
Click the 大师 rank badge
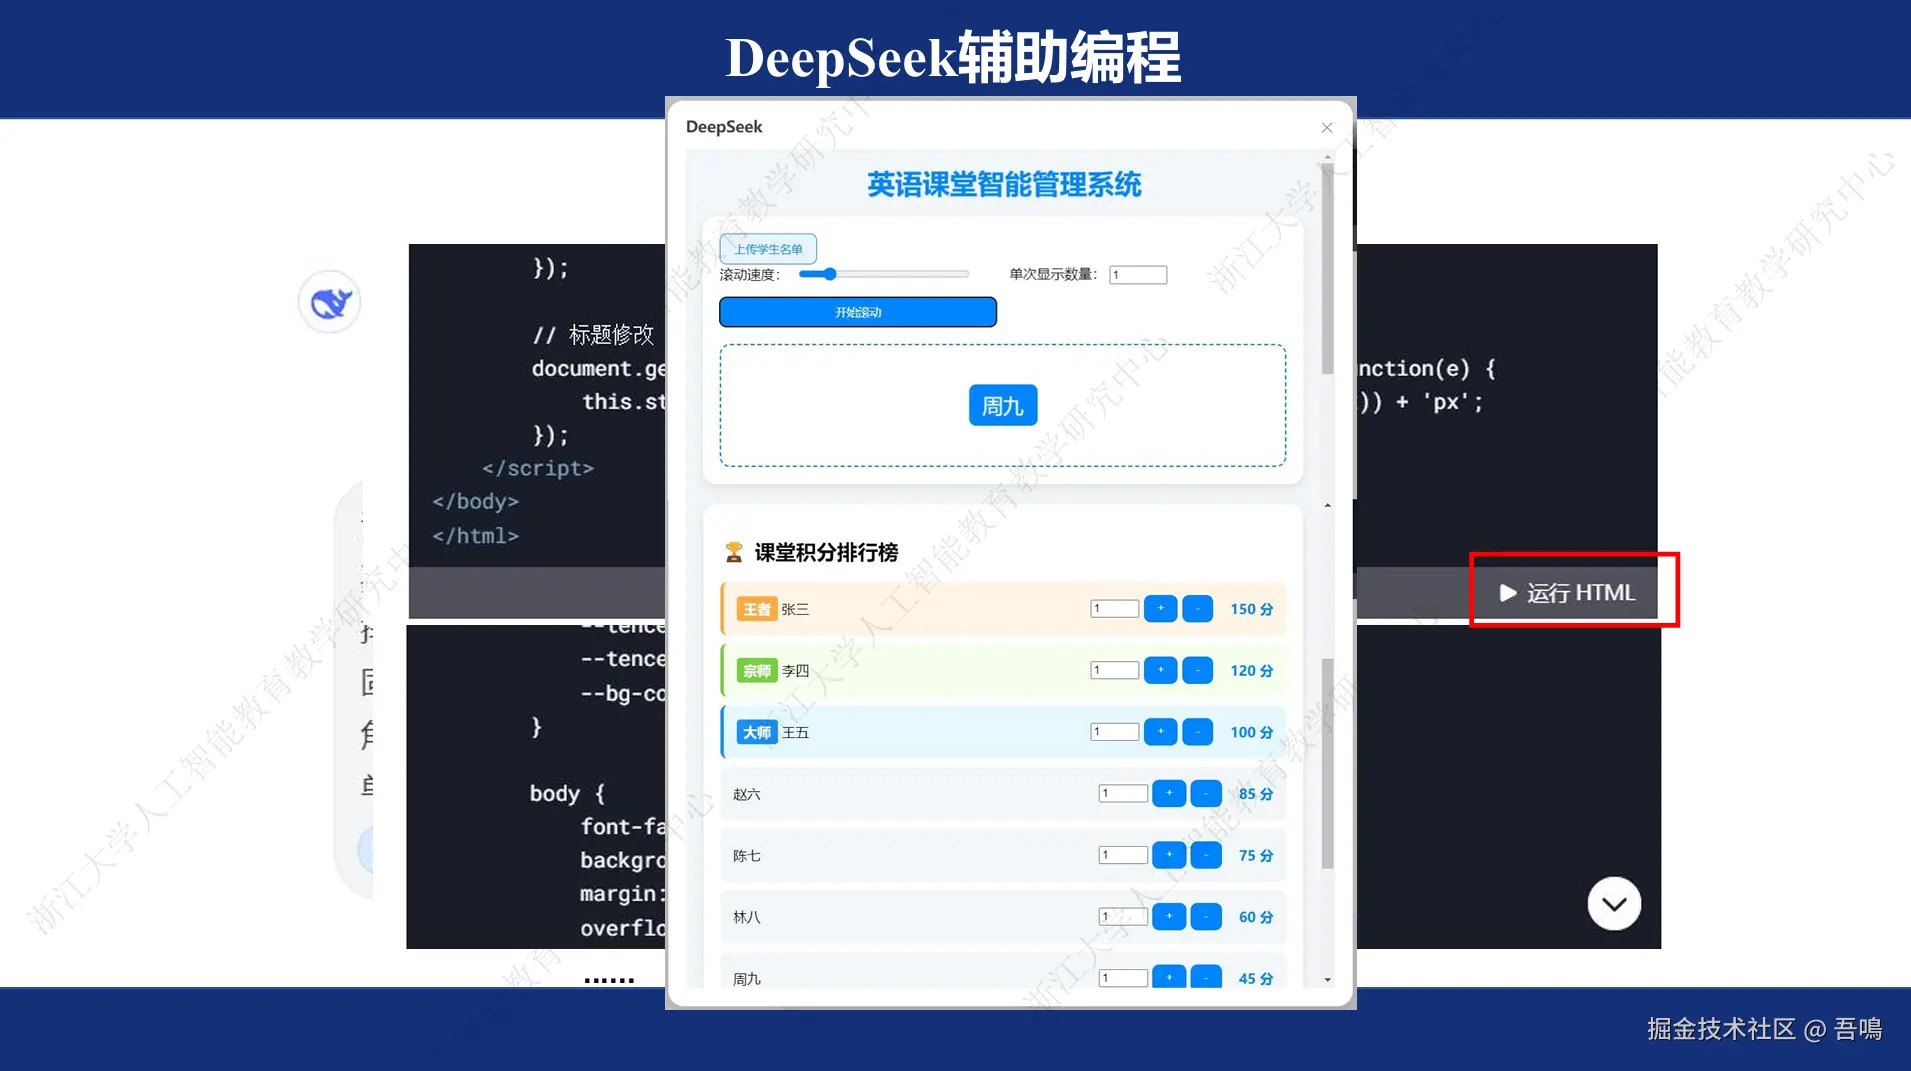[757, 733]
